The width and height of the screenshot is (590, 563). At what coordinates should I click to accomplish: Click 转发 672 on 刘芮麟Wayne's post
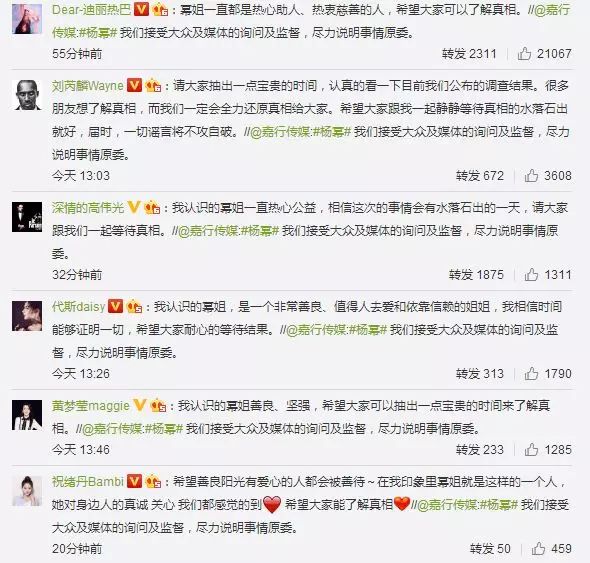480,175
